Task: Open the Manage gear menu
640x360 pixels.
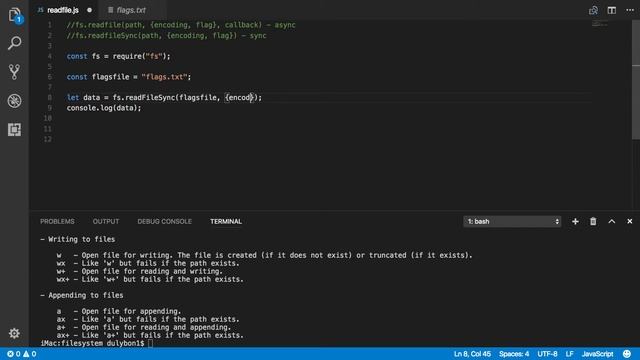Action: (x=14, y=333)
